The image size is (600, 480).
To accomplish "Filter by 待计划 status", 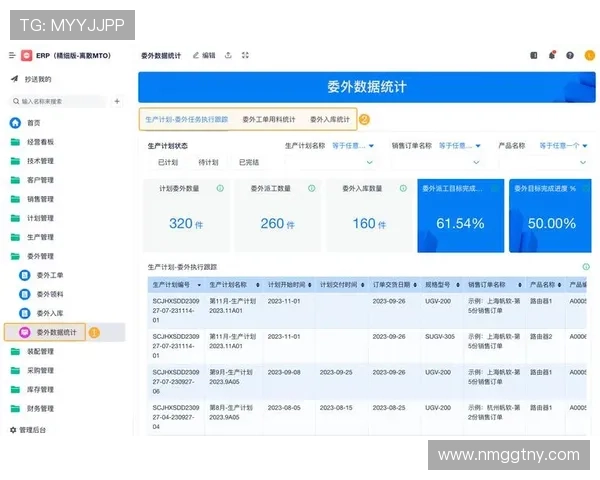I will point(208,162).
